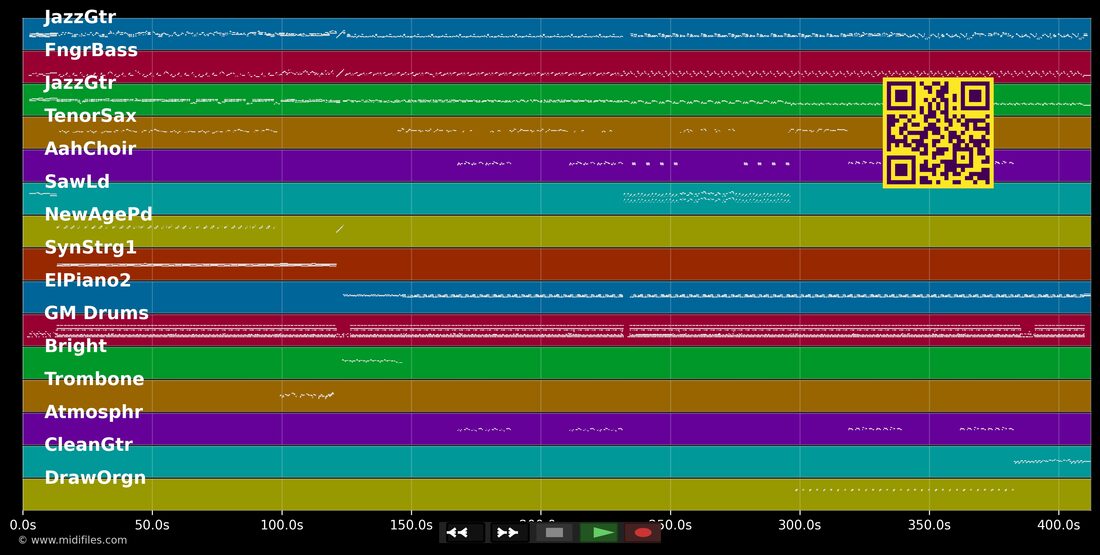Viewport: 1100px width, 555px height.
Task: Select the DrawOrgn track label
Action: point(95,478)
